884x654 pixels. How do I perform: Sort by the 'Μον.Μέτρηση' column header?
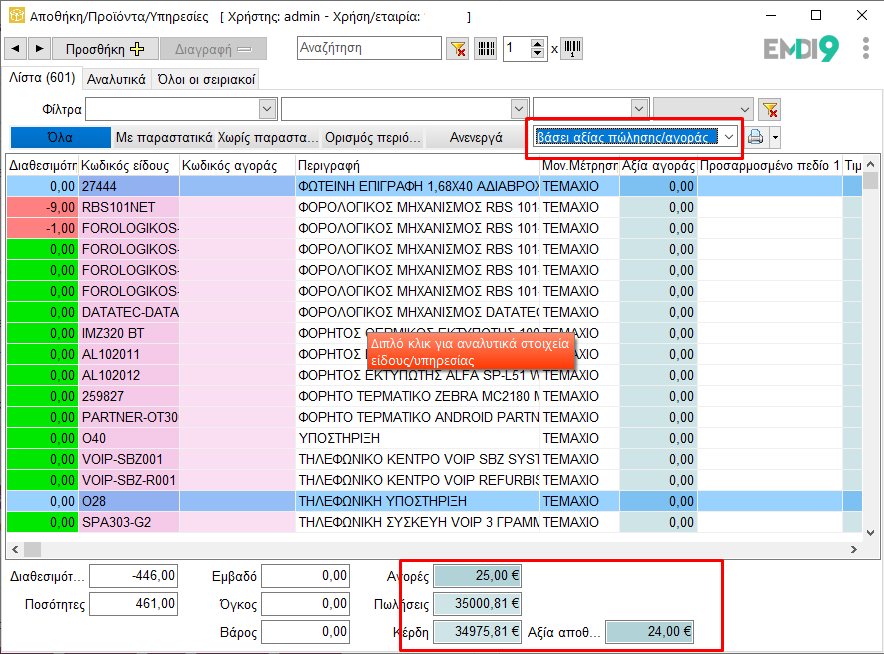580,166
